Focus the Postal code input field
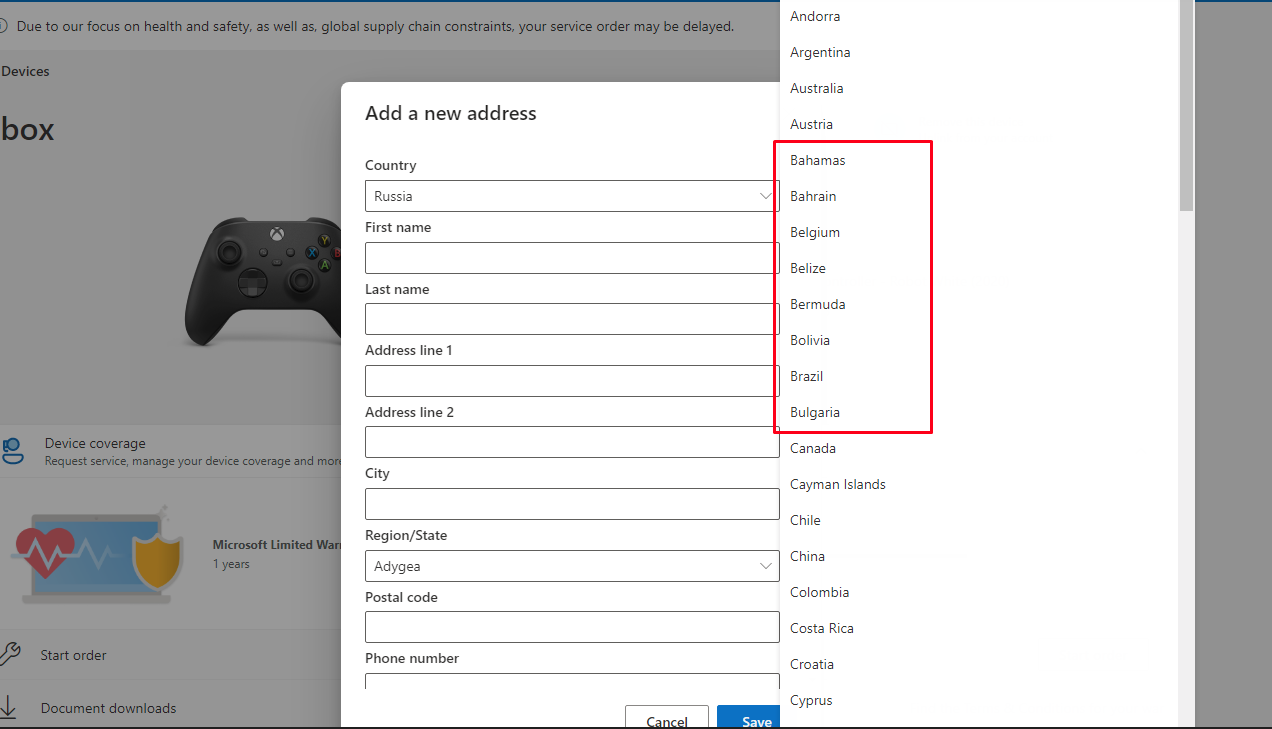 [572, 627]
